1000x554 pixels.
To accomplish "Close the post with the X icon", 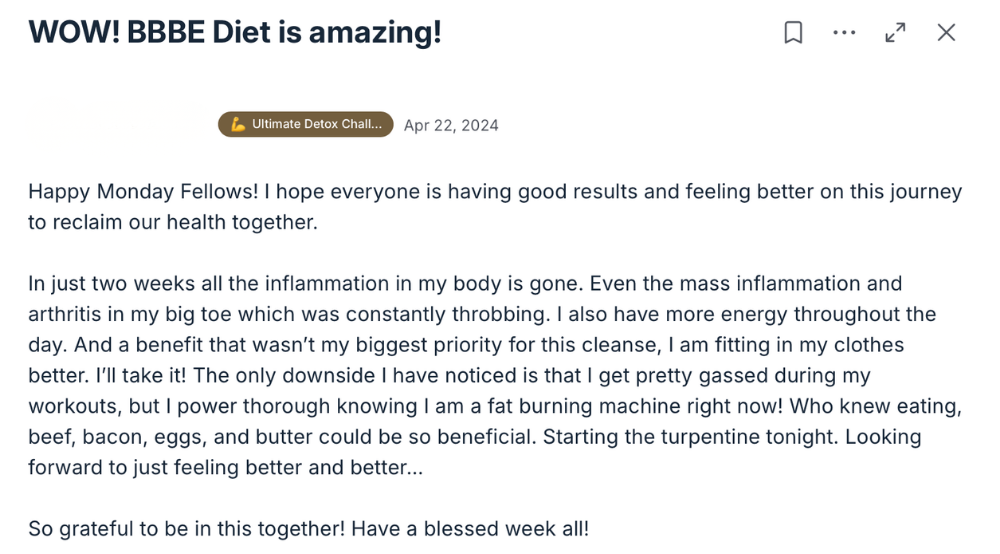I will [x=946, y=33].
